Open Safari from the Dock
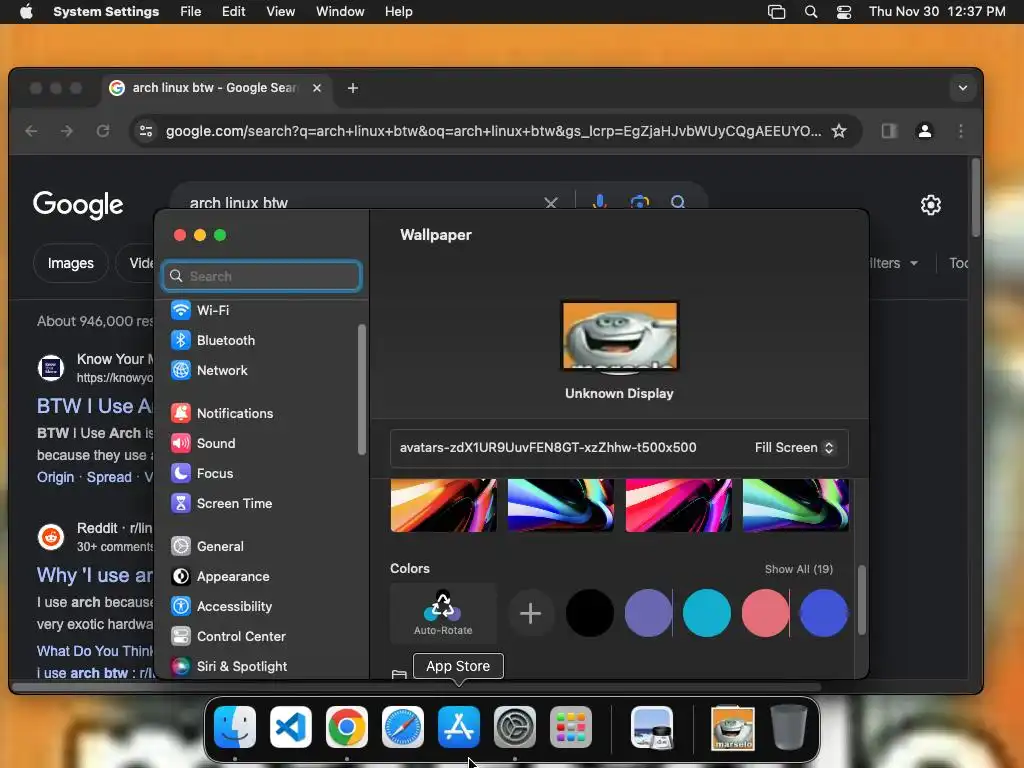The height and width of the screenshot is (768, 1024). (x=403, y=727)
